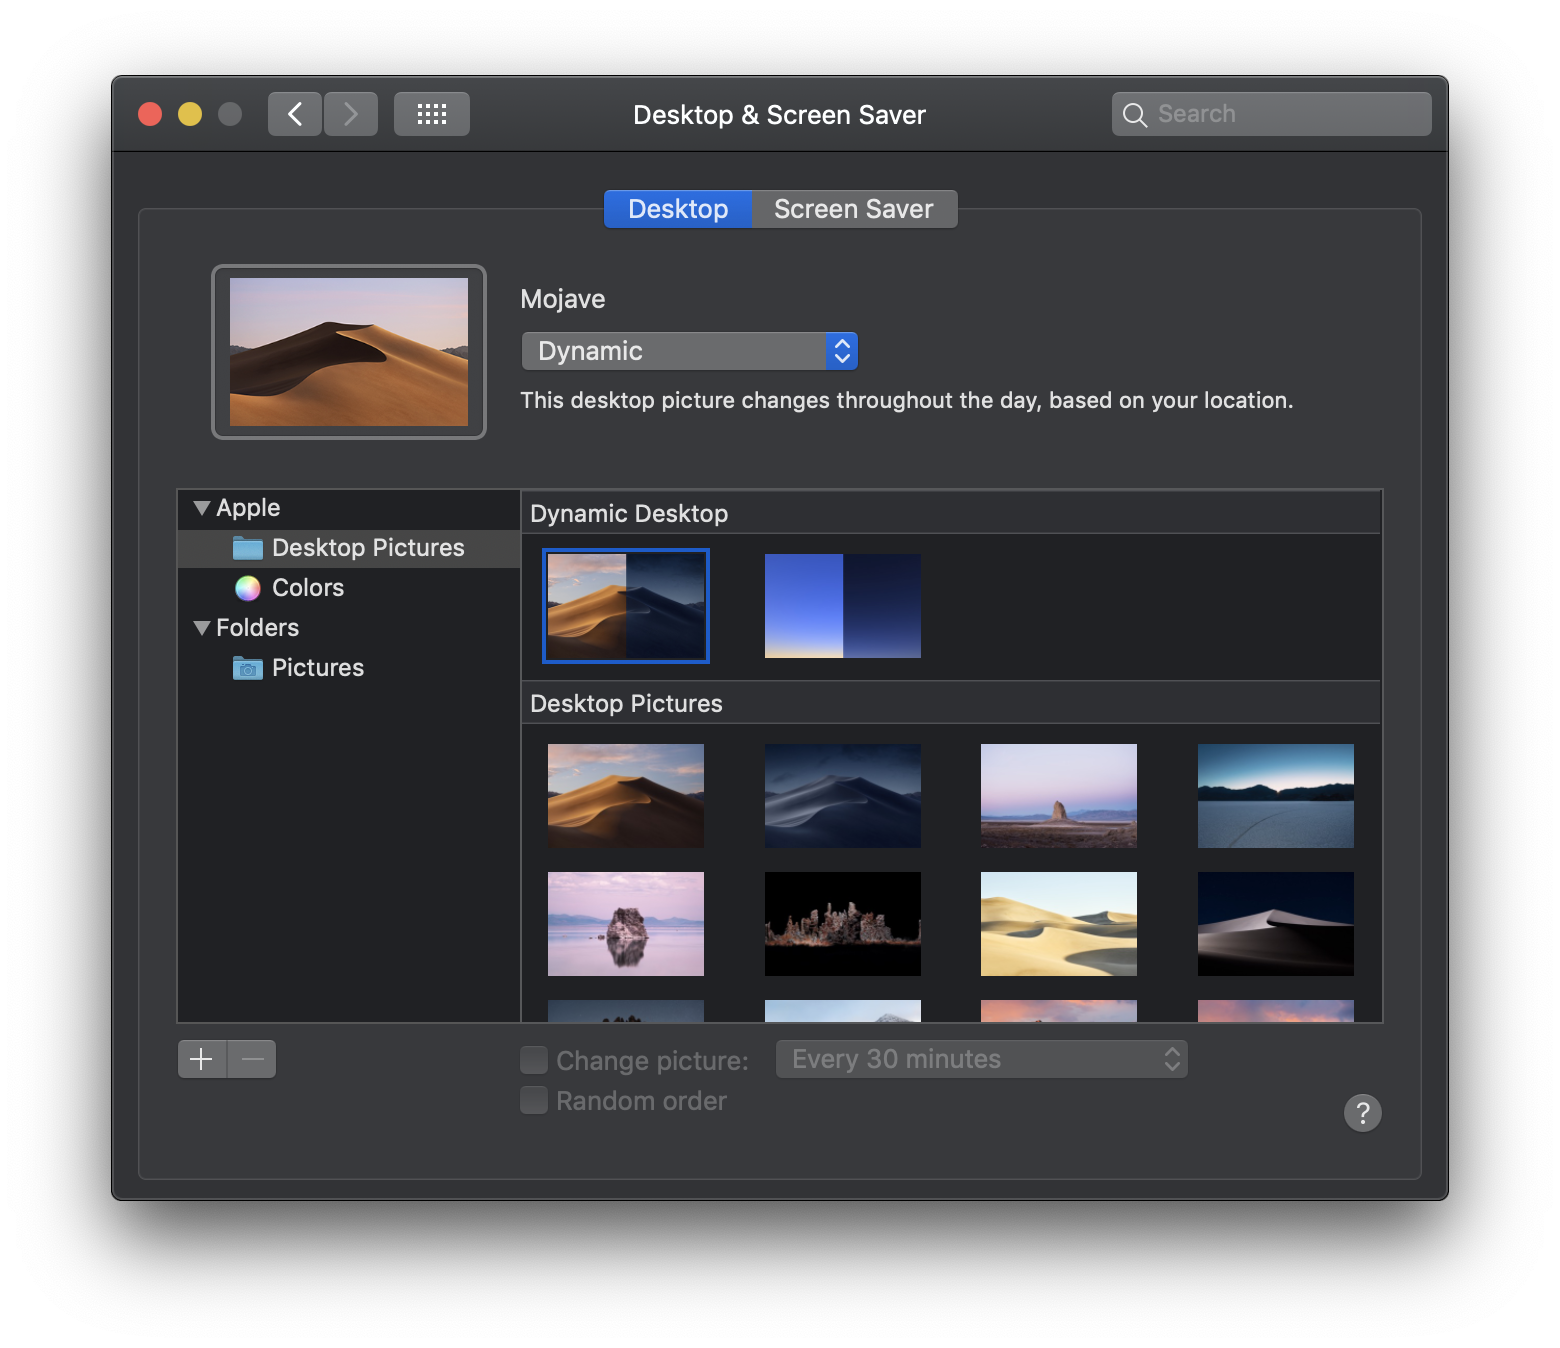This screenshot has width=1560, height=1348.
Task: Minimize window with the yellow button
Action: coord(190,114)
